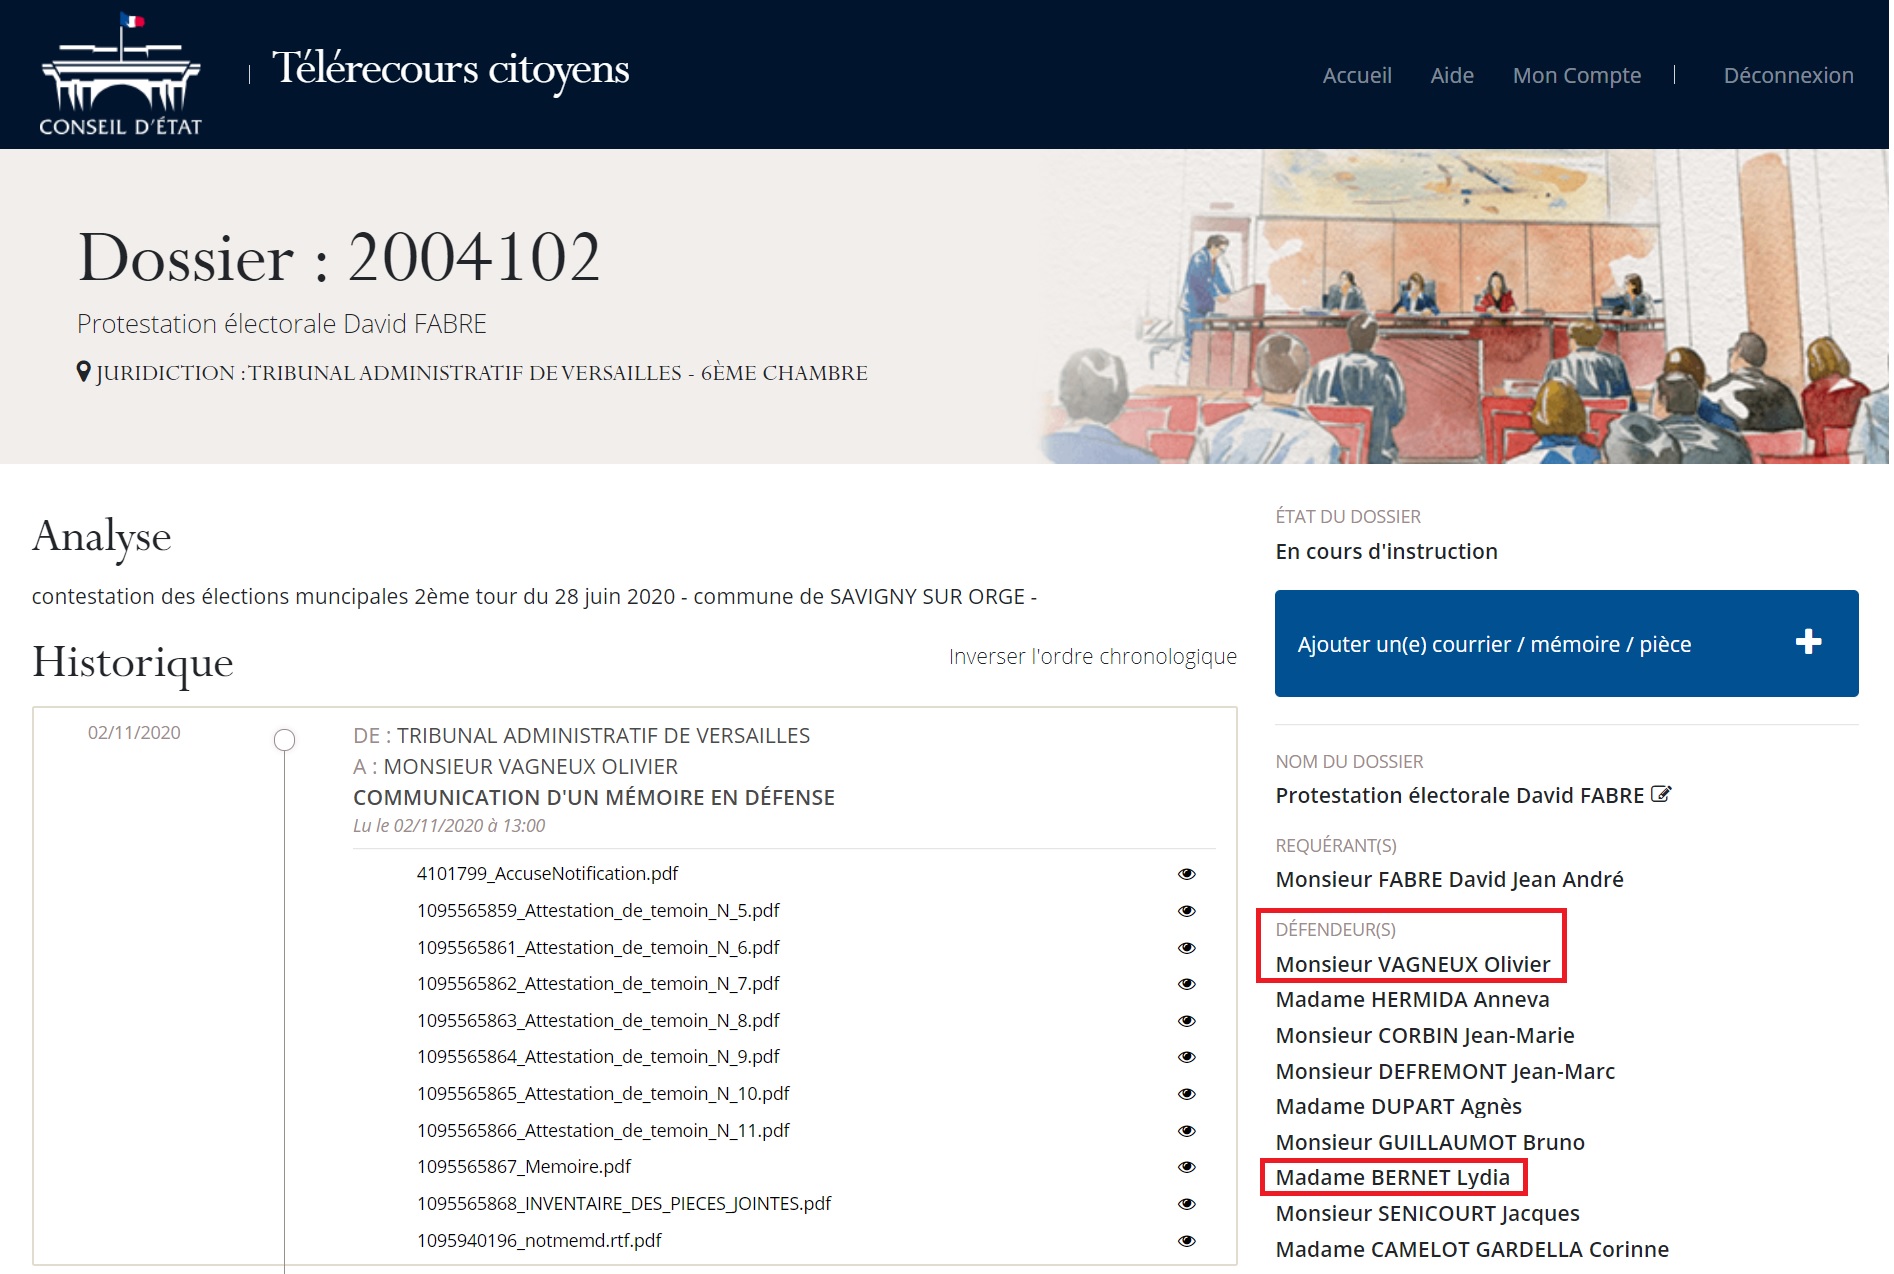Show 1095940196_notmemd.rtf.pdf via eye icon

click(1187, 1241)
